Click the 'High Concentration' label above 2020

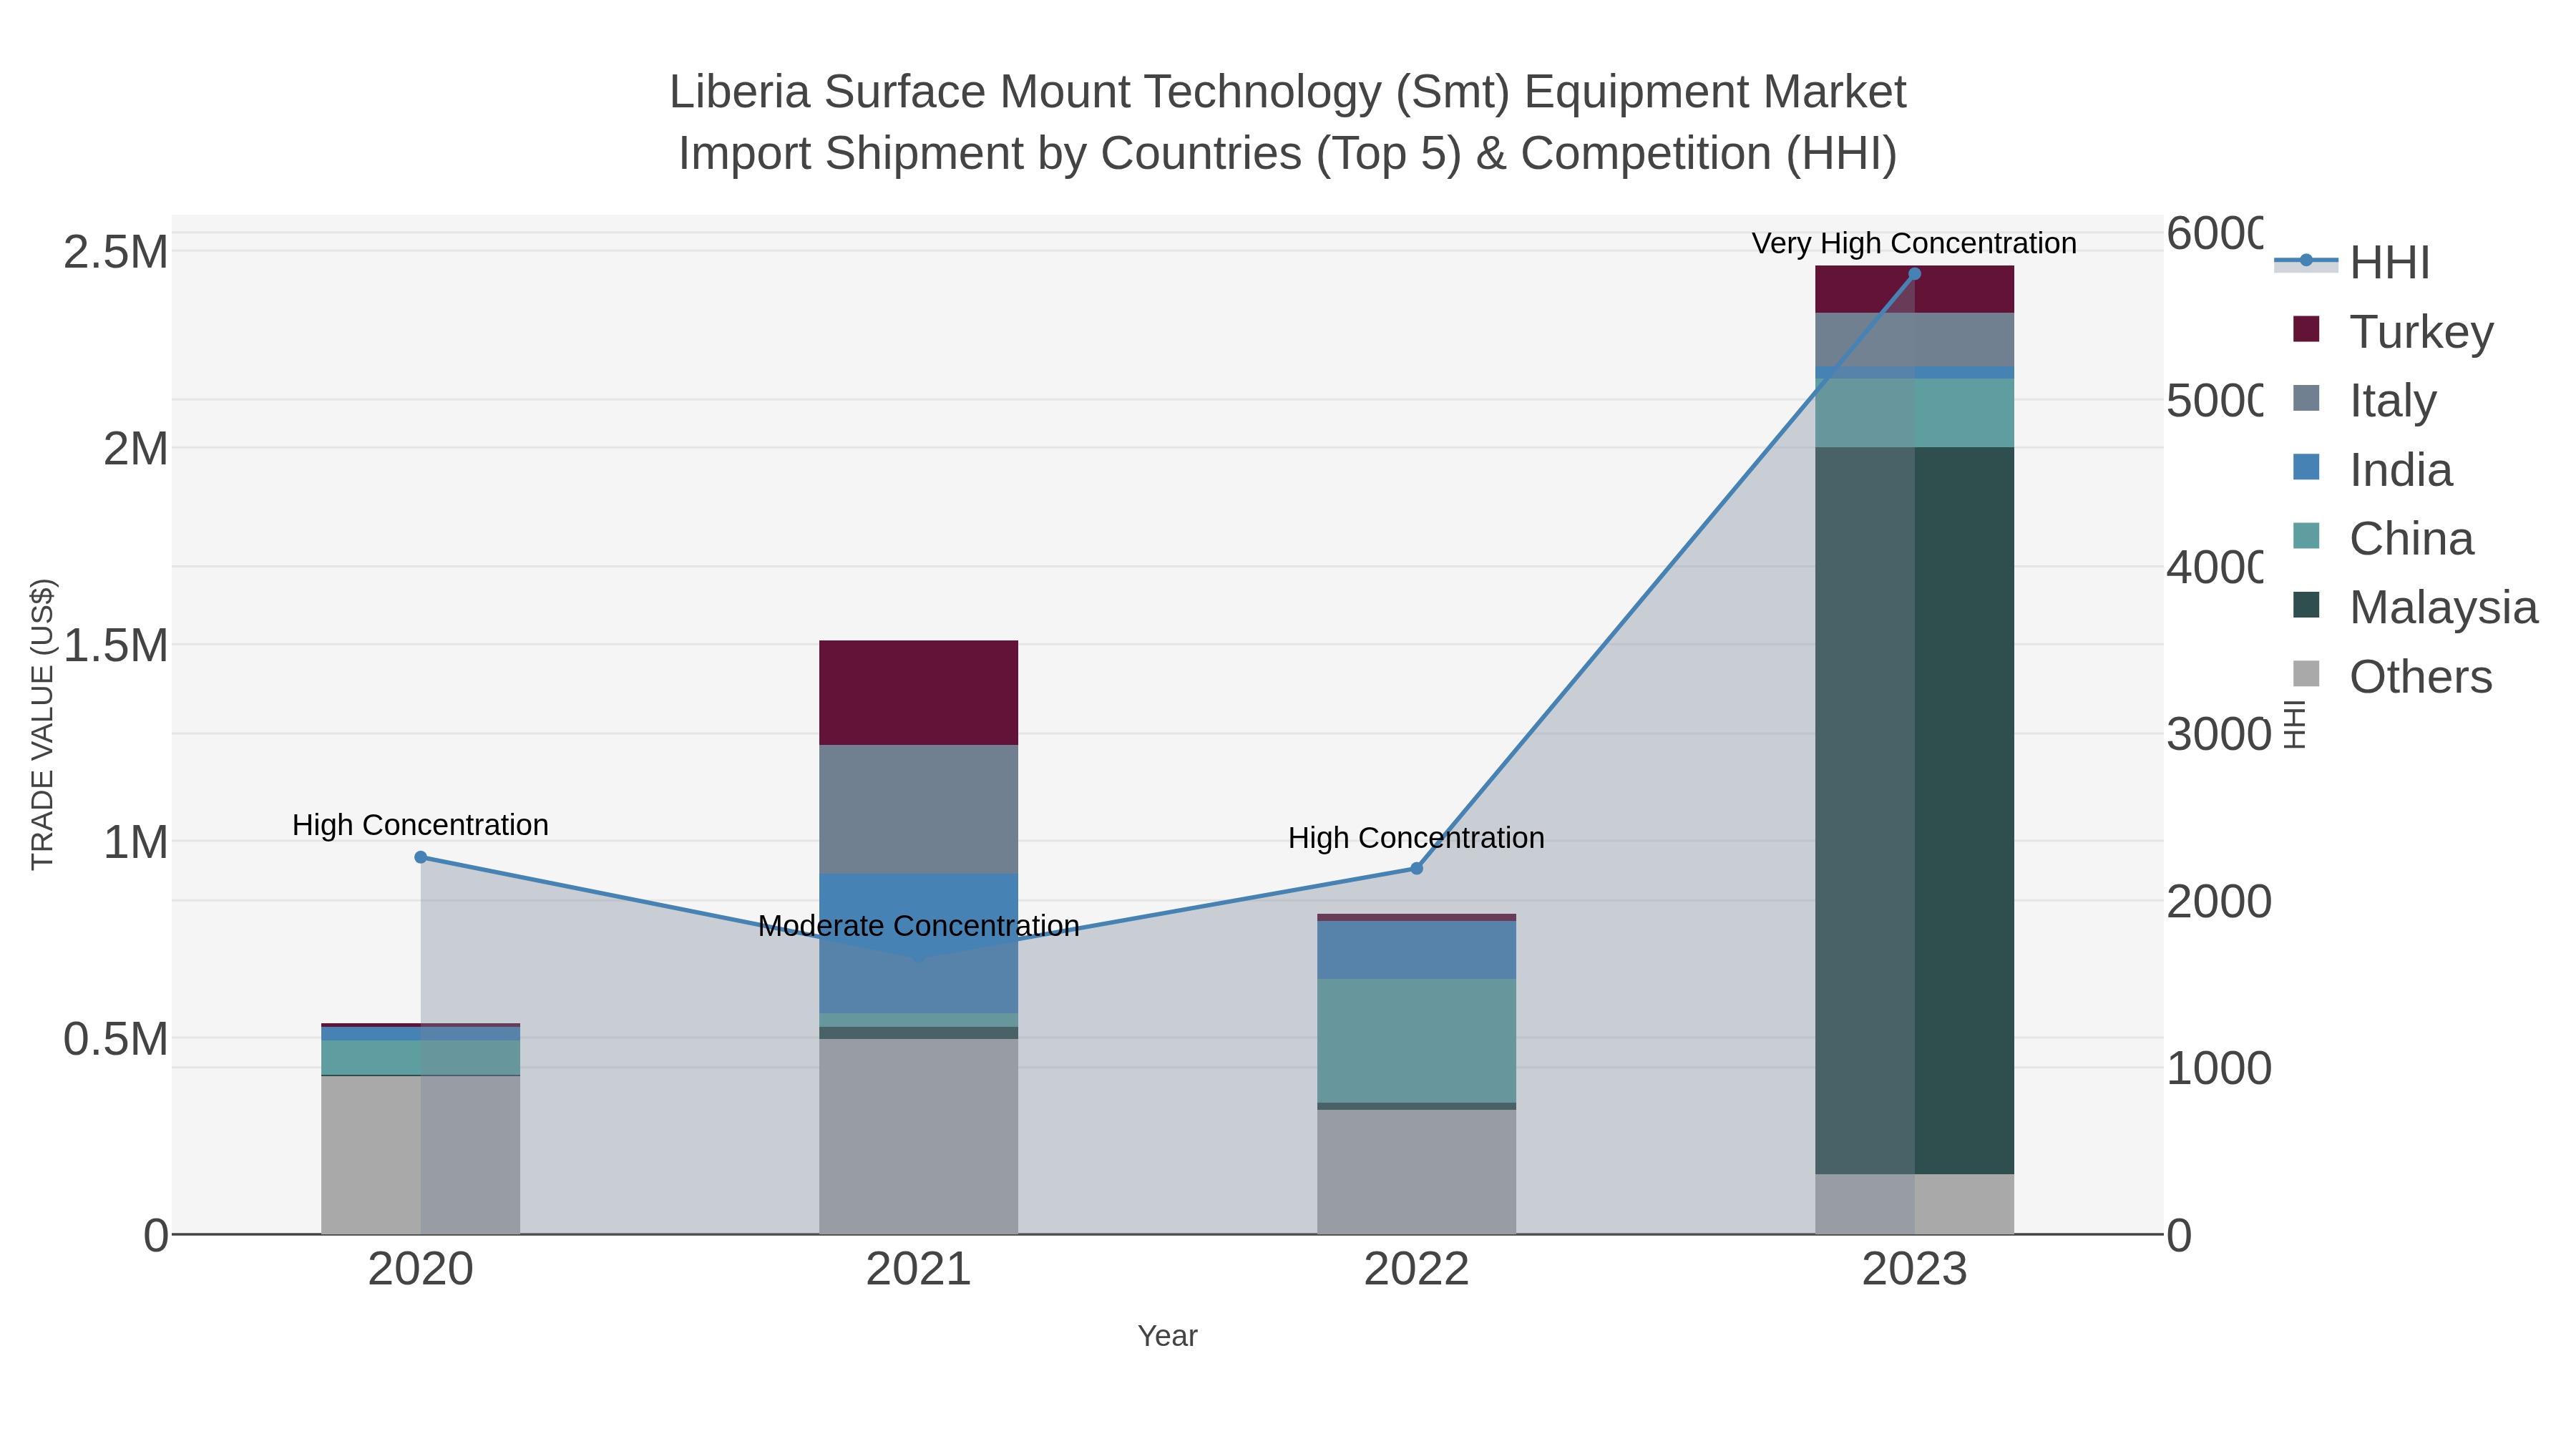tap(420, 825)
